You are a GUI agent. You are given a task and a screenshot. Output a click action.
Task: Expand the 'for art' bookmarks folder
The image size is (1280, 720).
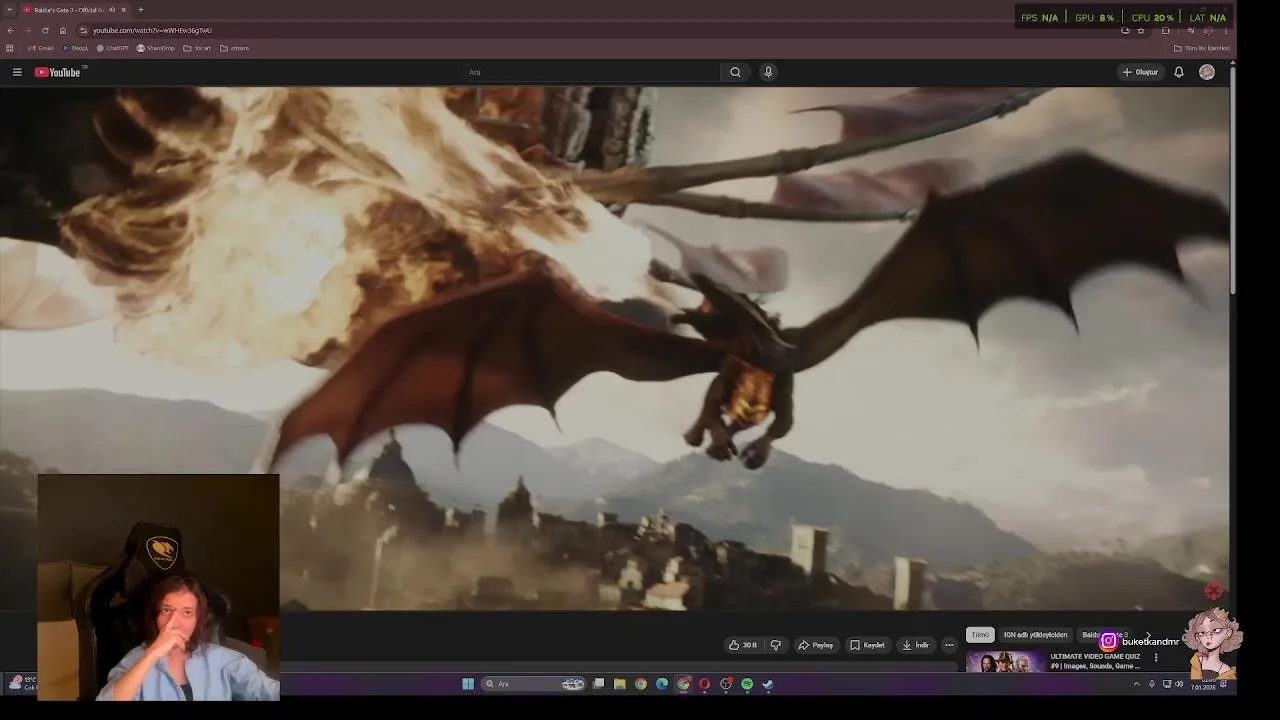(197, 48)
